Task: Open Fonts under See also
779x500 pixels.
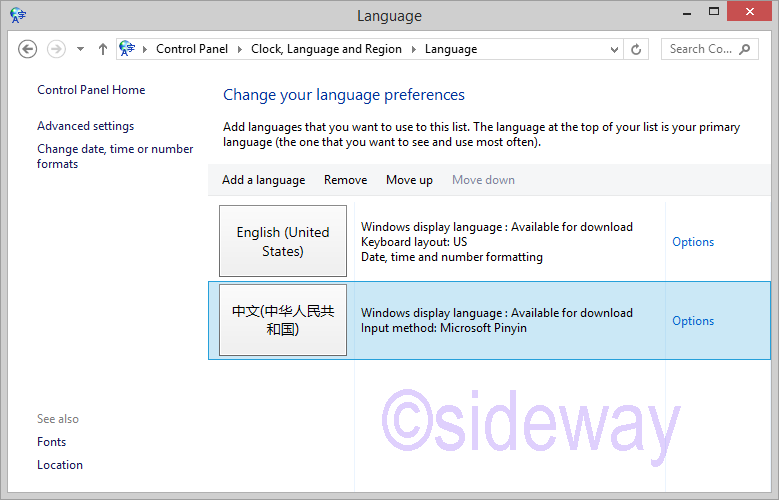Action: point(52,442)
